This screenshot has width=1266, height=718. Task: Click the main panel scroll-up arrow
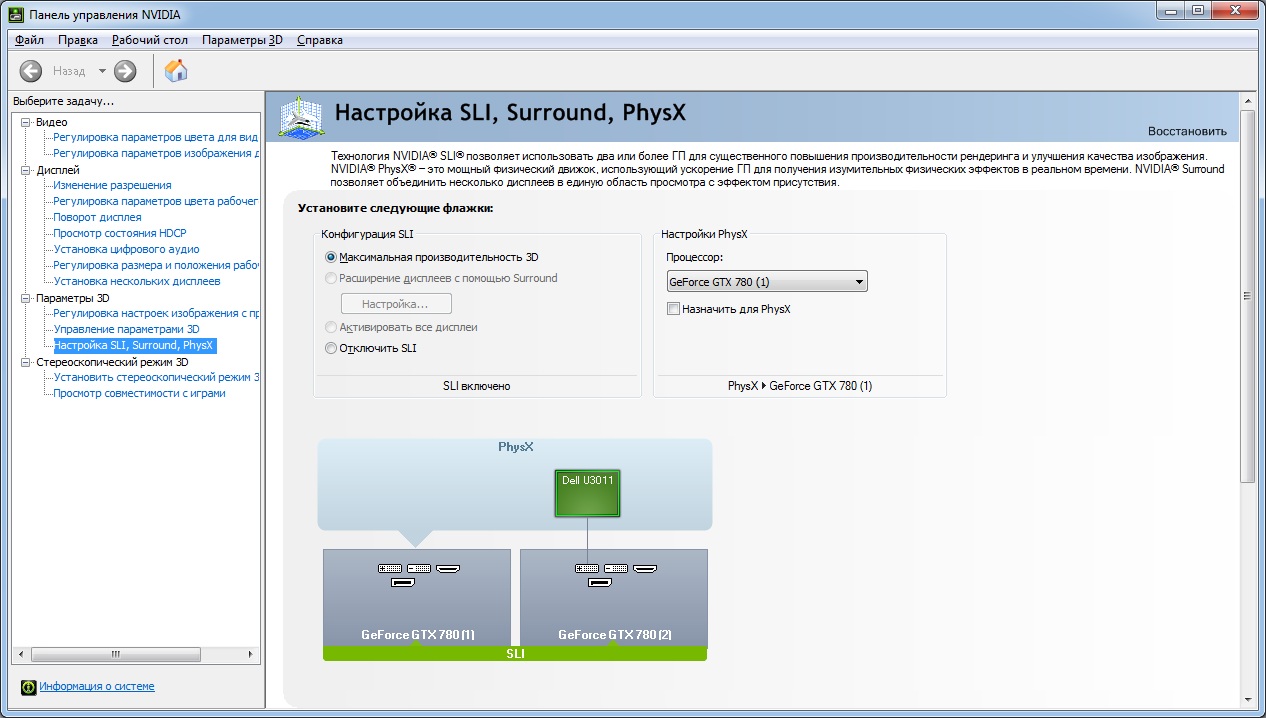click(x=1247, y=100)
